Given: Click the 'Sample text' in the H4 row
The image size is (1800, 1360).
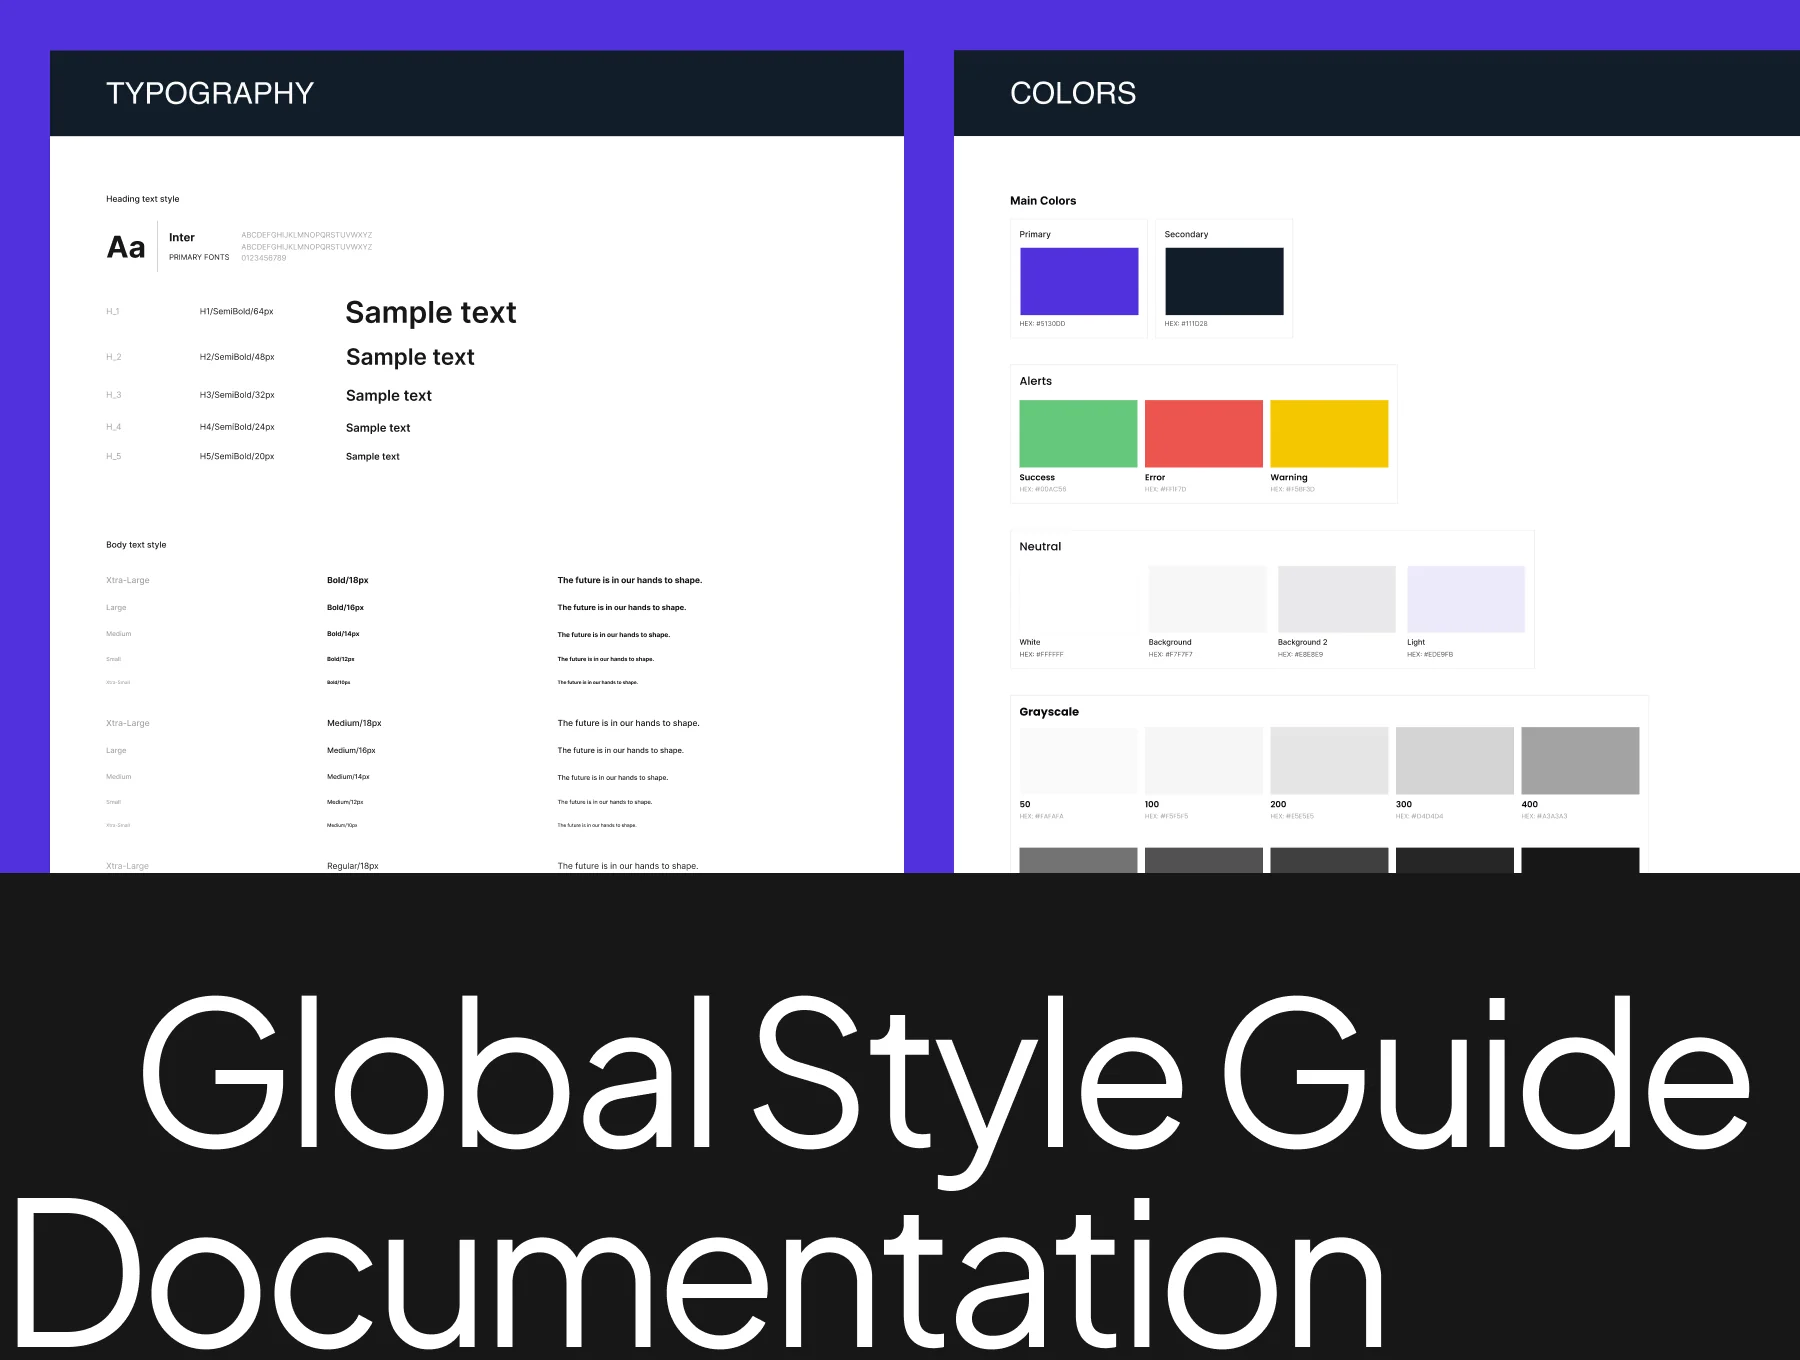Looking at the screenshot, I should [378, 427].
